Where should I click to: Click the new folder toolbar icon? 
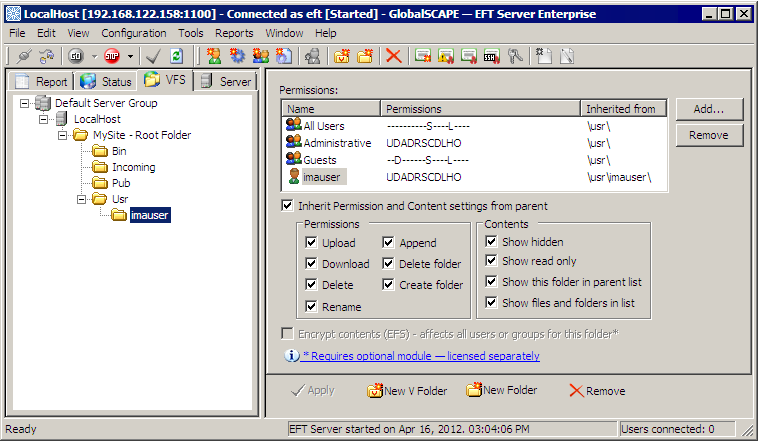pos(365,57)
